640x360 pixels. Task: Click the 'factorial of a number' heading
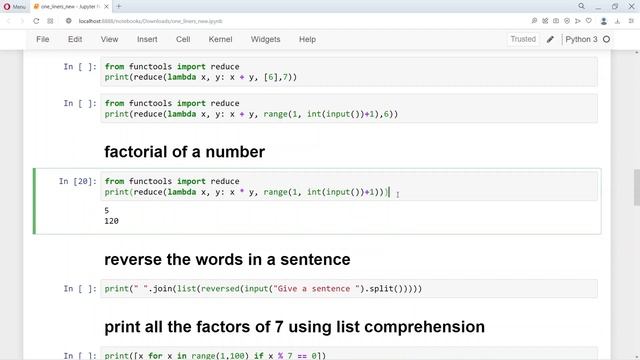point(184,152)
